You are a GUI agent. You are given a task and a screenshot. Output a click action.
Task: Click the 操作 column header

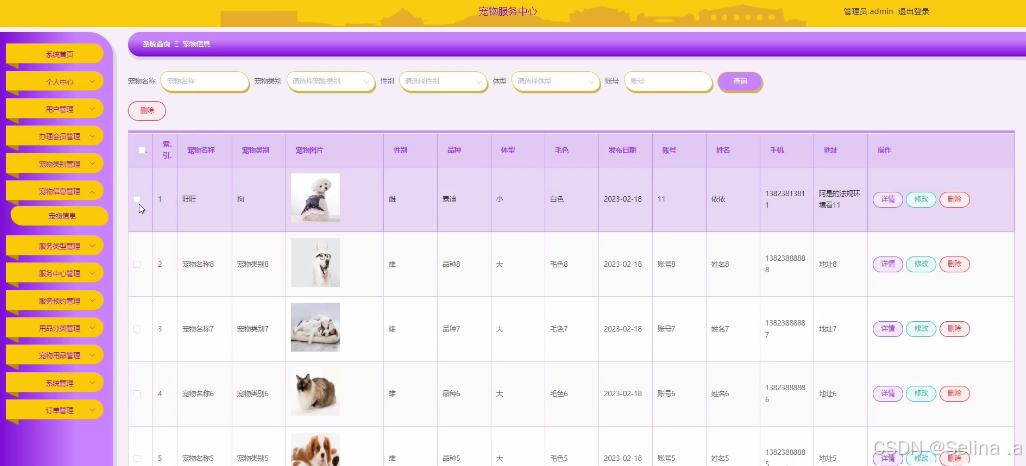(884, 151)
